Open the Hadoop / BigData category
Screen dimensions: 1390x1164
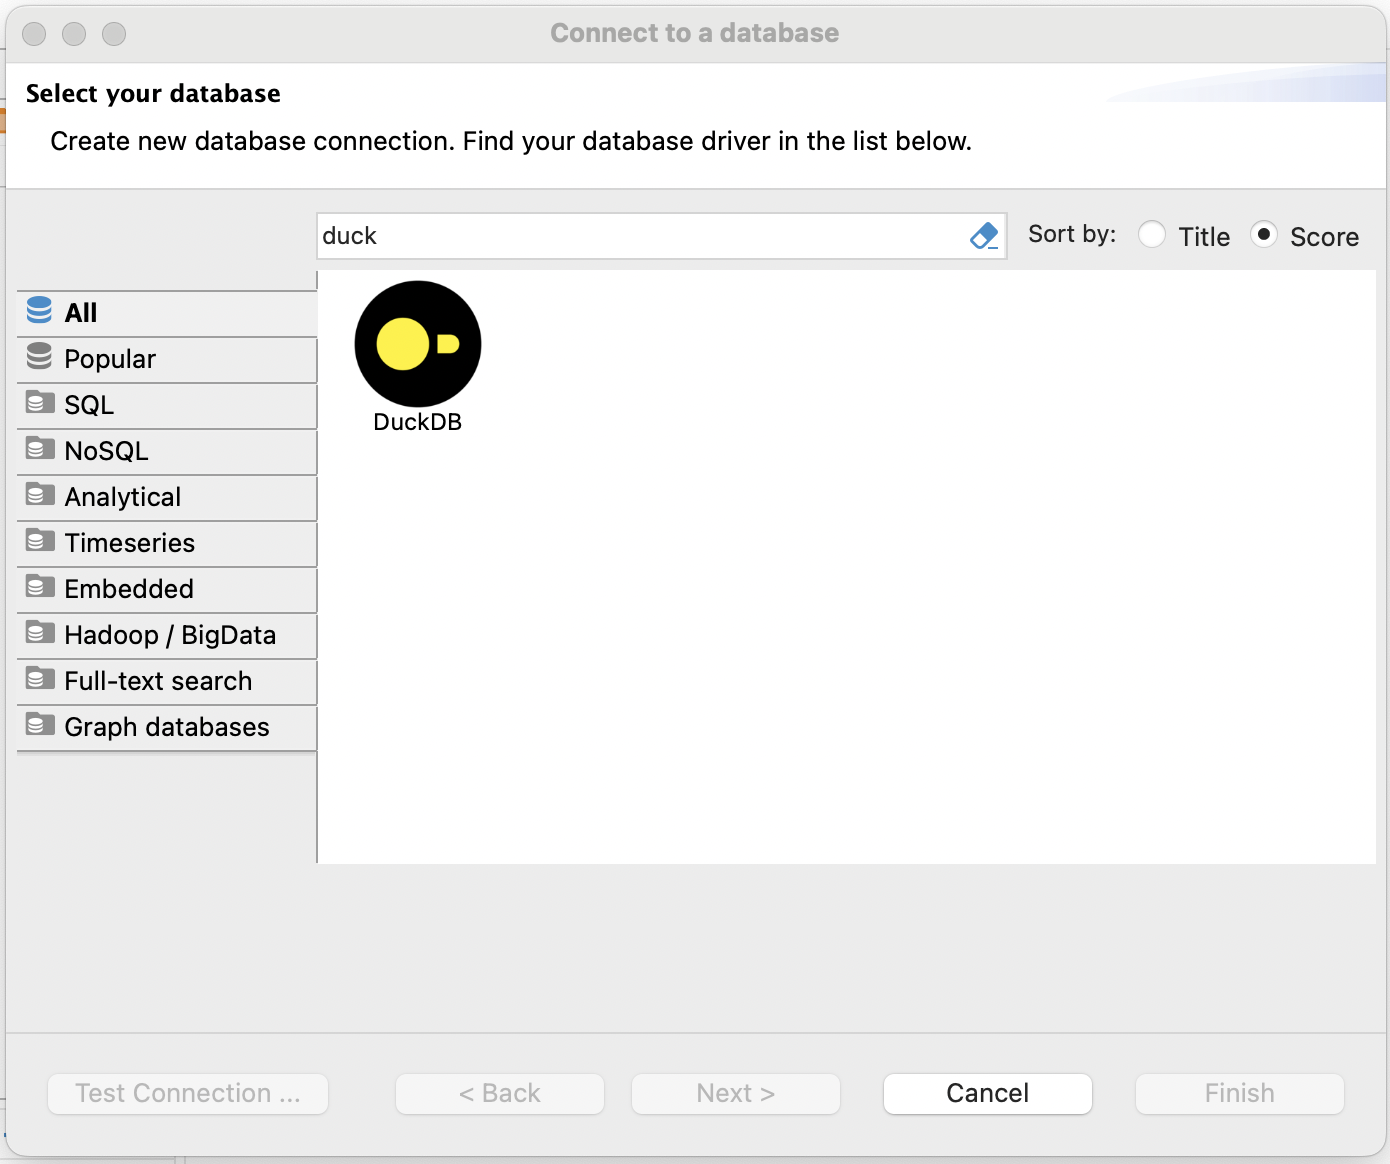point(167,635)
